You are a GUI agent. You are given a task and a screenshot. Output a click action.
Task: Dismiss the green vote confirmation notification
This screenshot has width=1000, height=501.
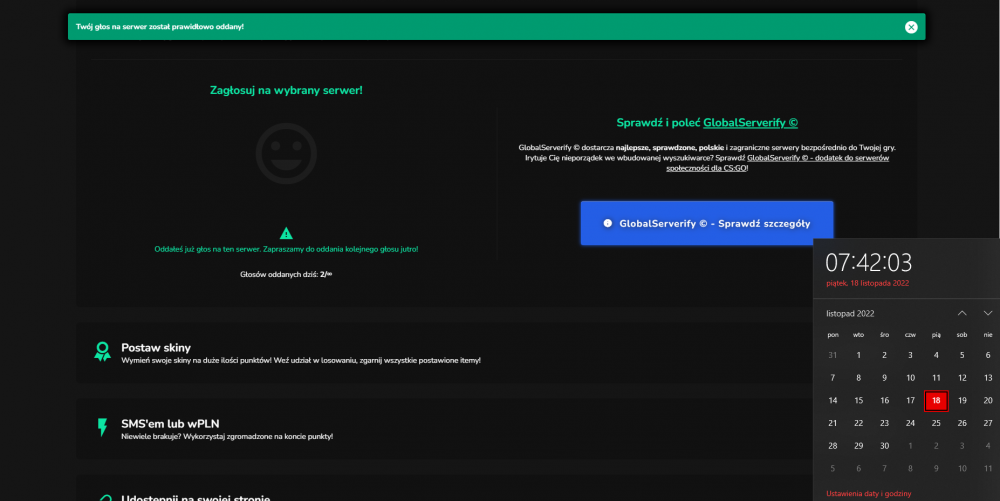click(x=911, y=27)
